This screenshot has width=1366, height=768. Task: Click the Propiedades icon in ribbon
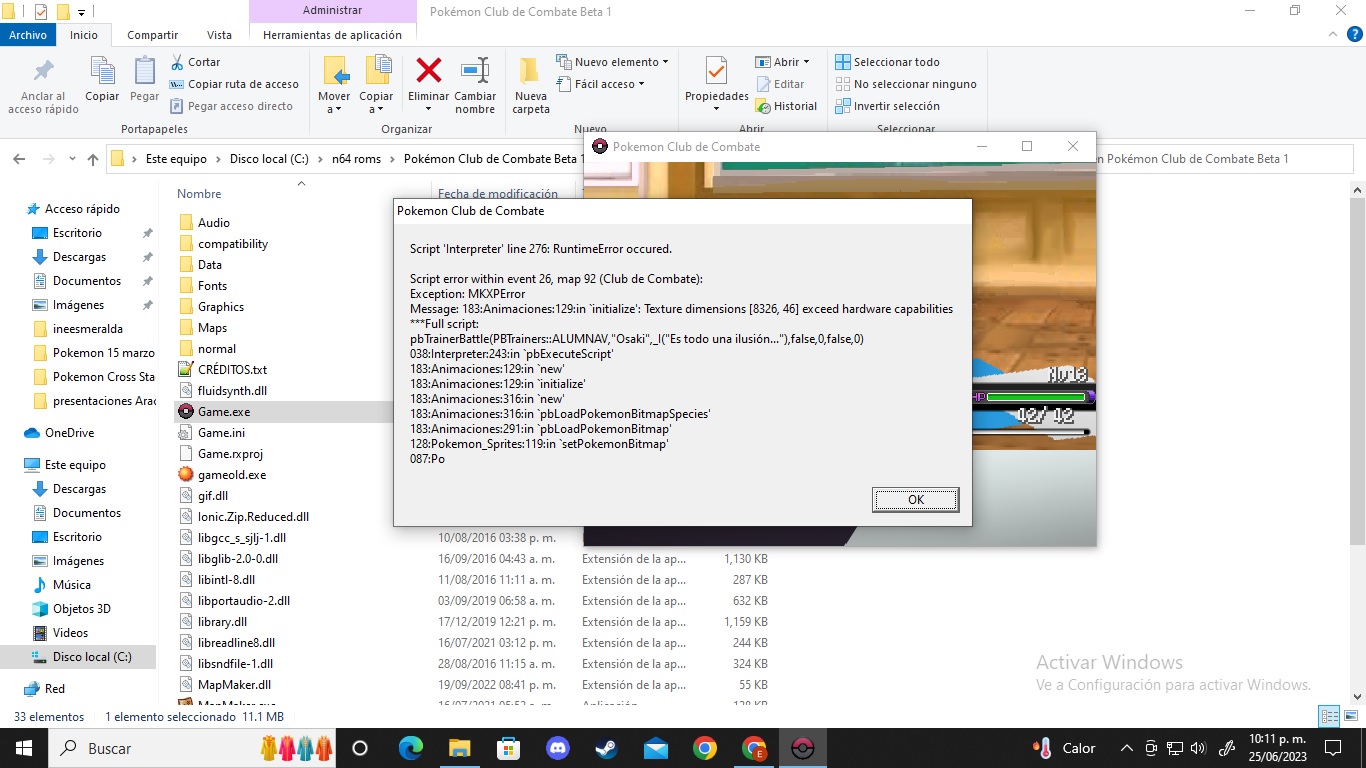[x=716, y=72]
